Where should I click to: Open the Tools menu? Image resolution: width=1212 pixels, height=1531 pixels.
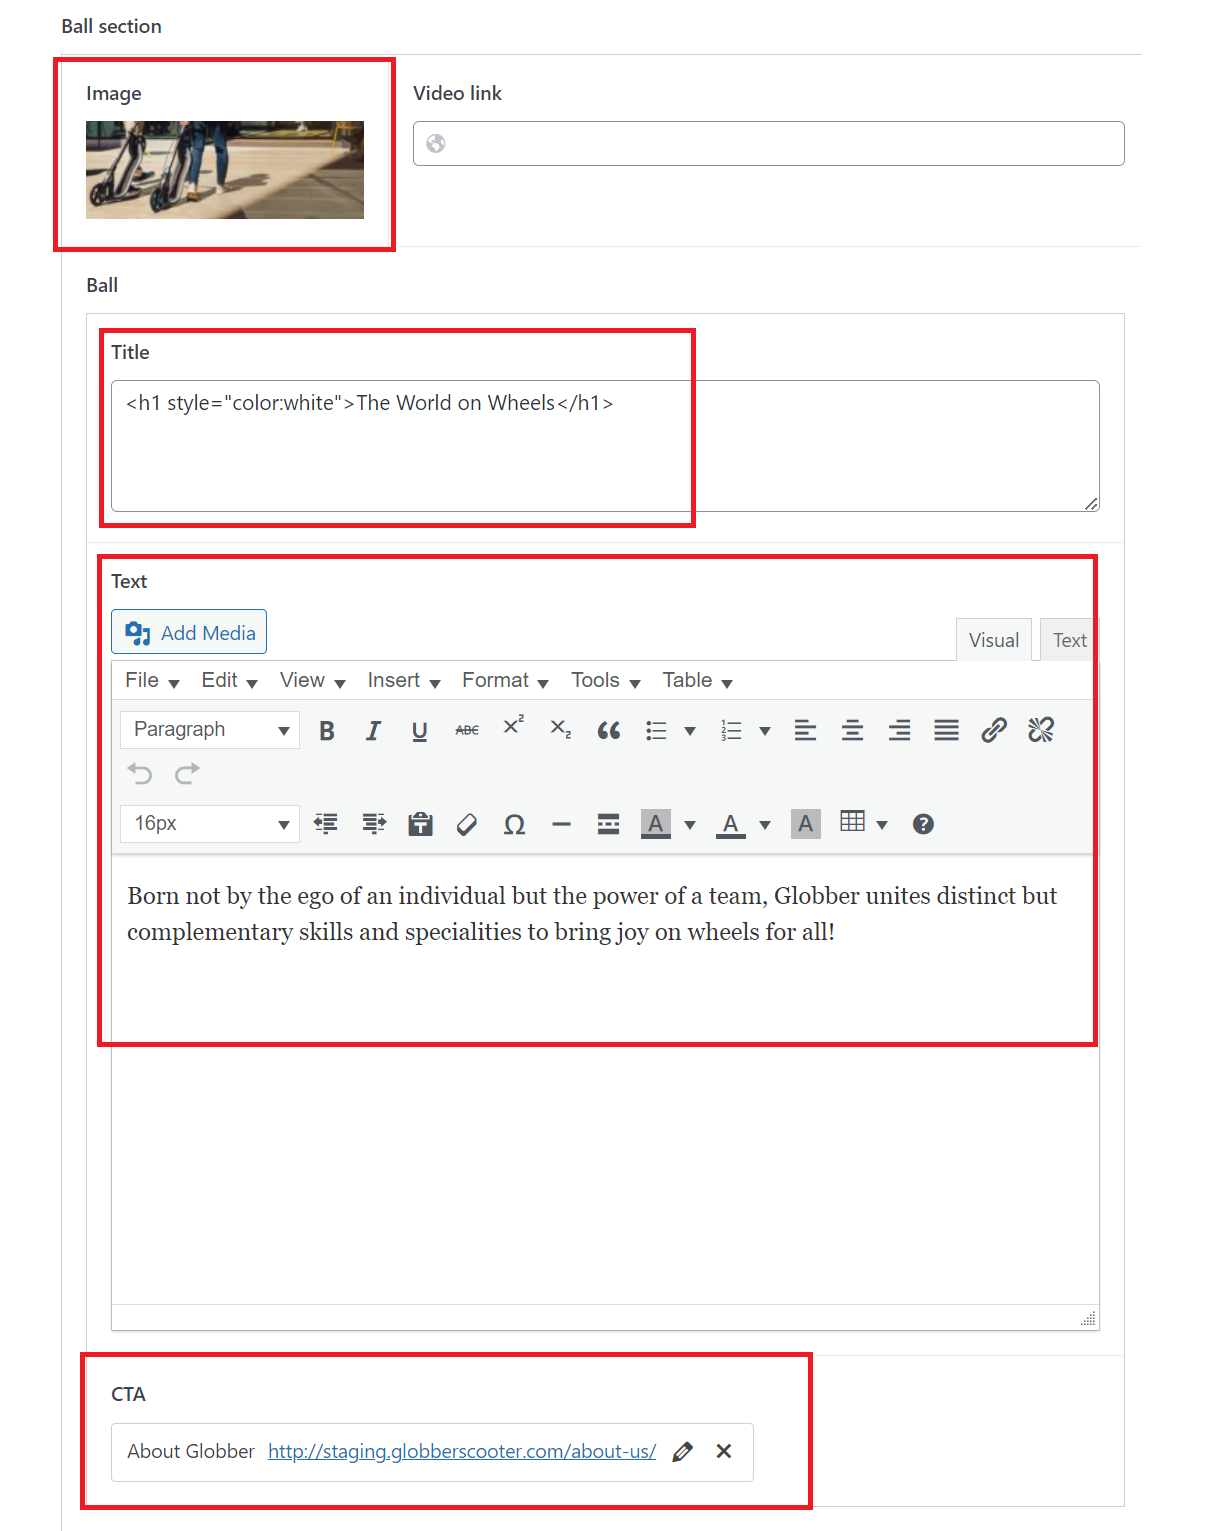coord(605,681)
